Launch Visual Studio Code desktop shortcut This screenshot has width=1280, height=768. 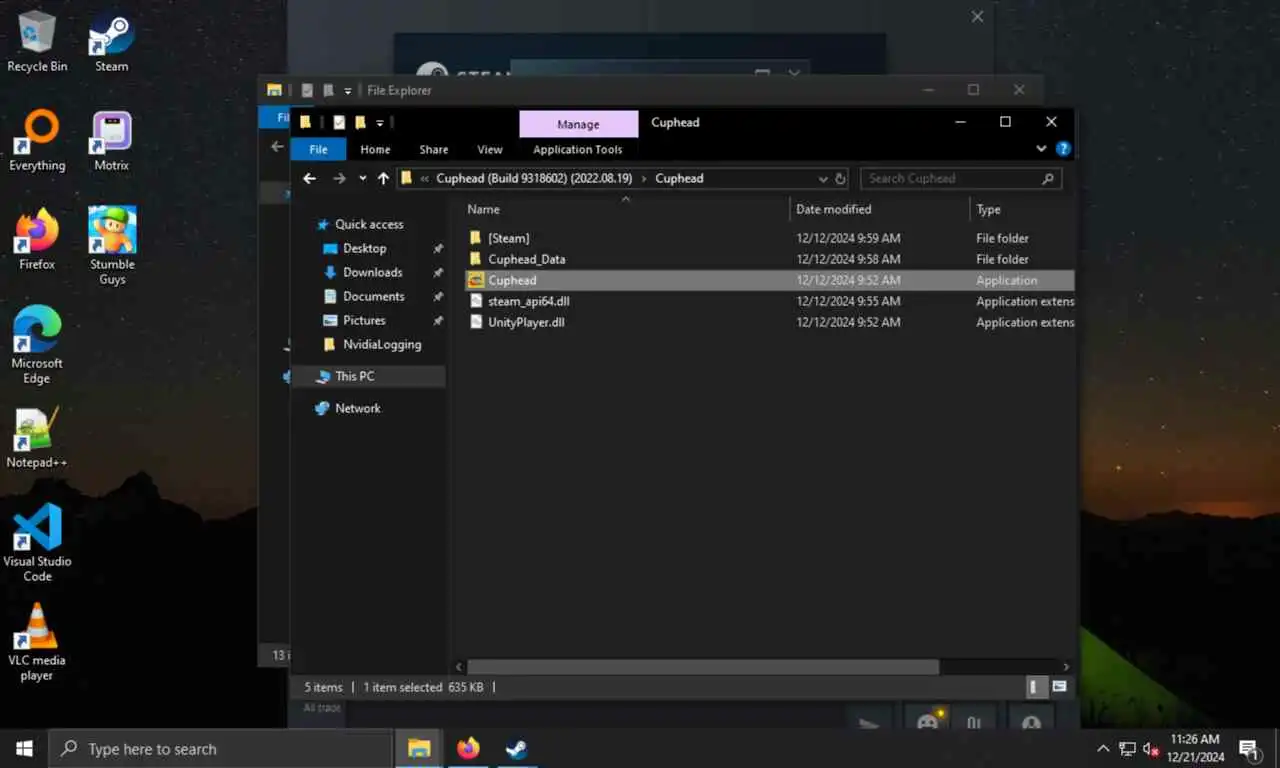click(x=37, y=543)
